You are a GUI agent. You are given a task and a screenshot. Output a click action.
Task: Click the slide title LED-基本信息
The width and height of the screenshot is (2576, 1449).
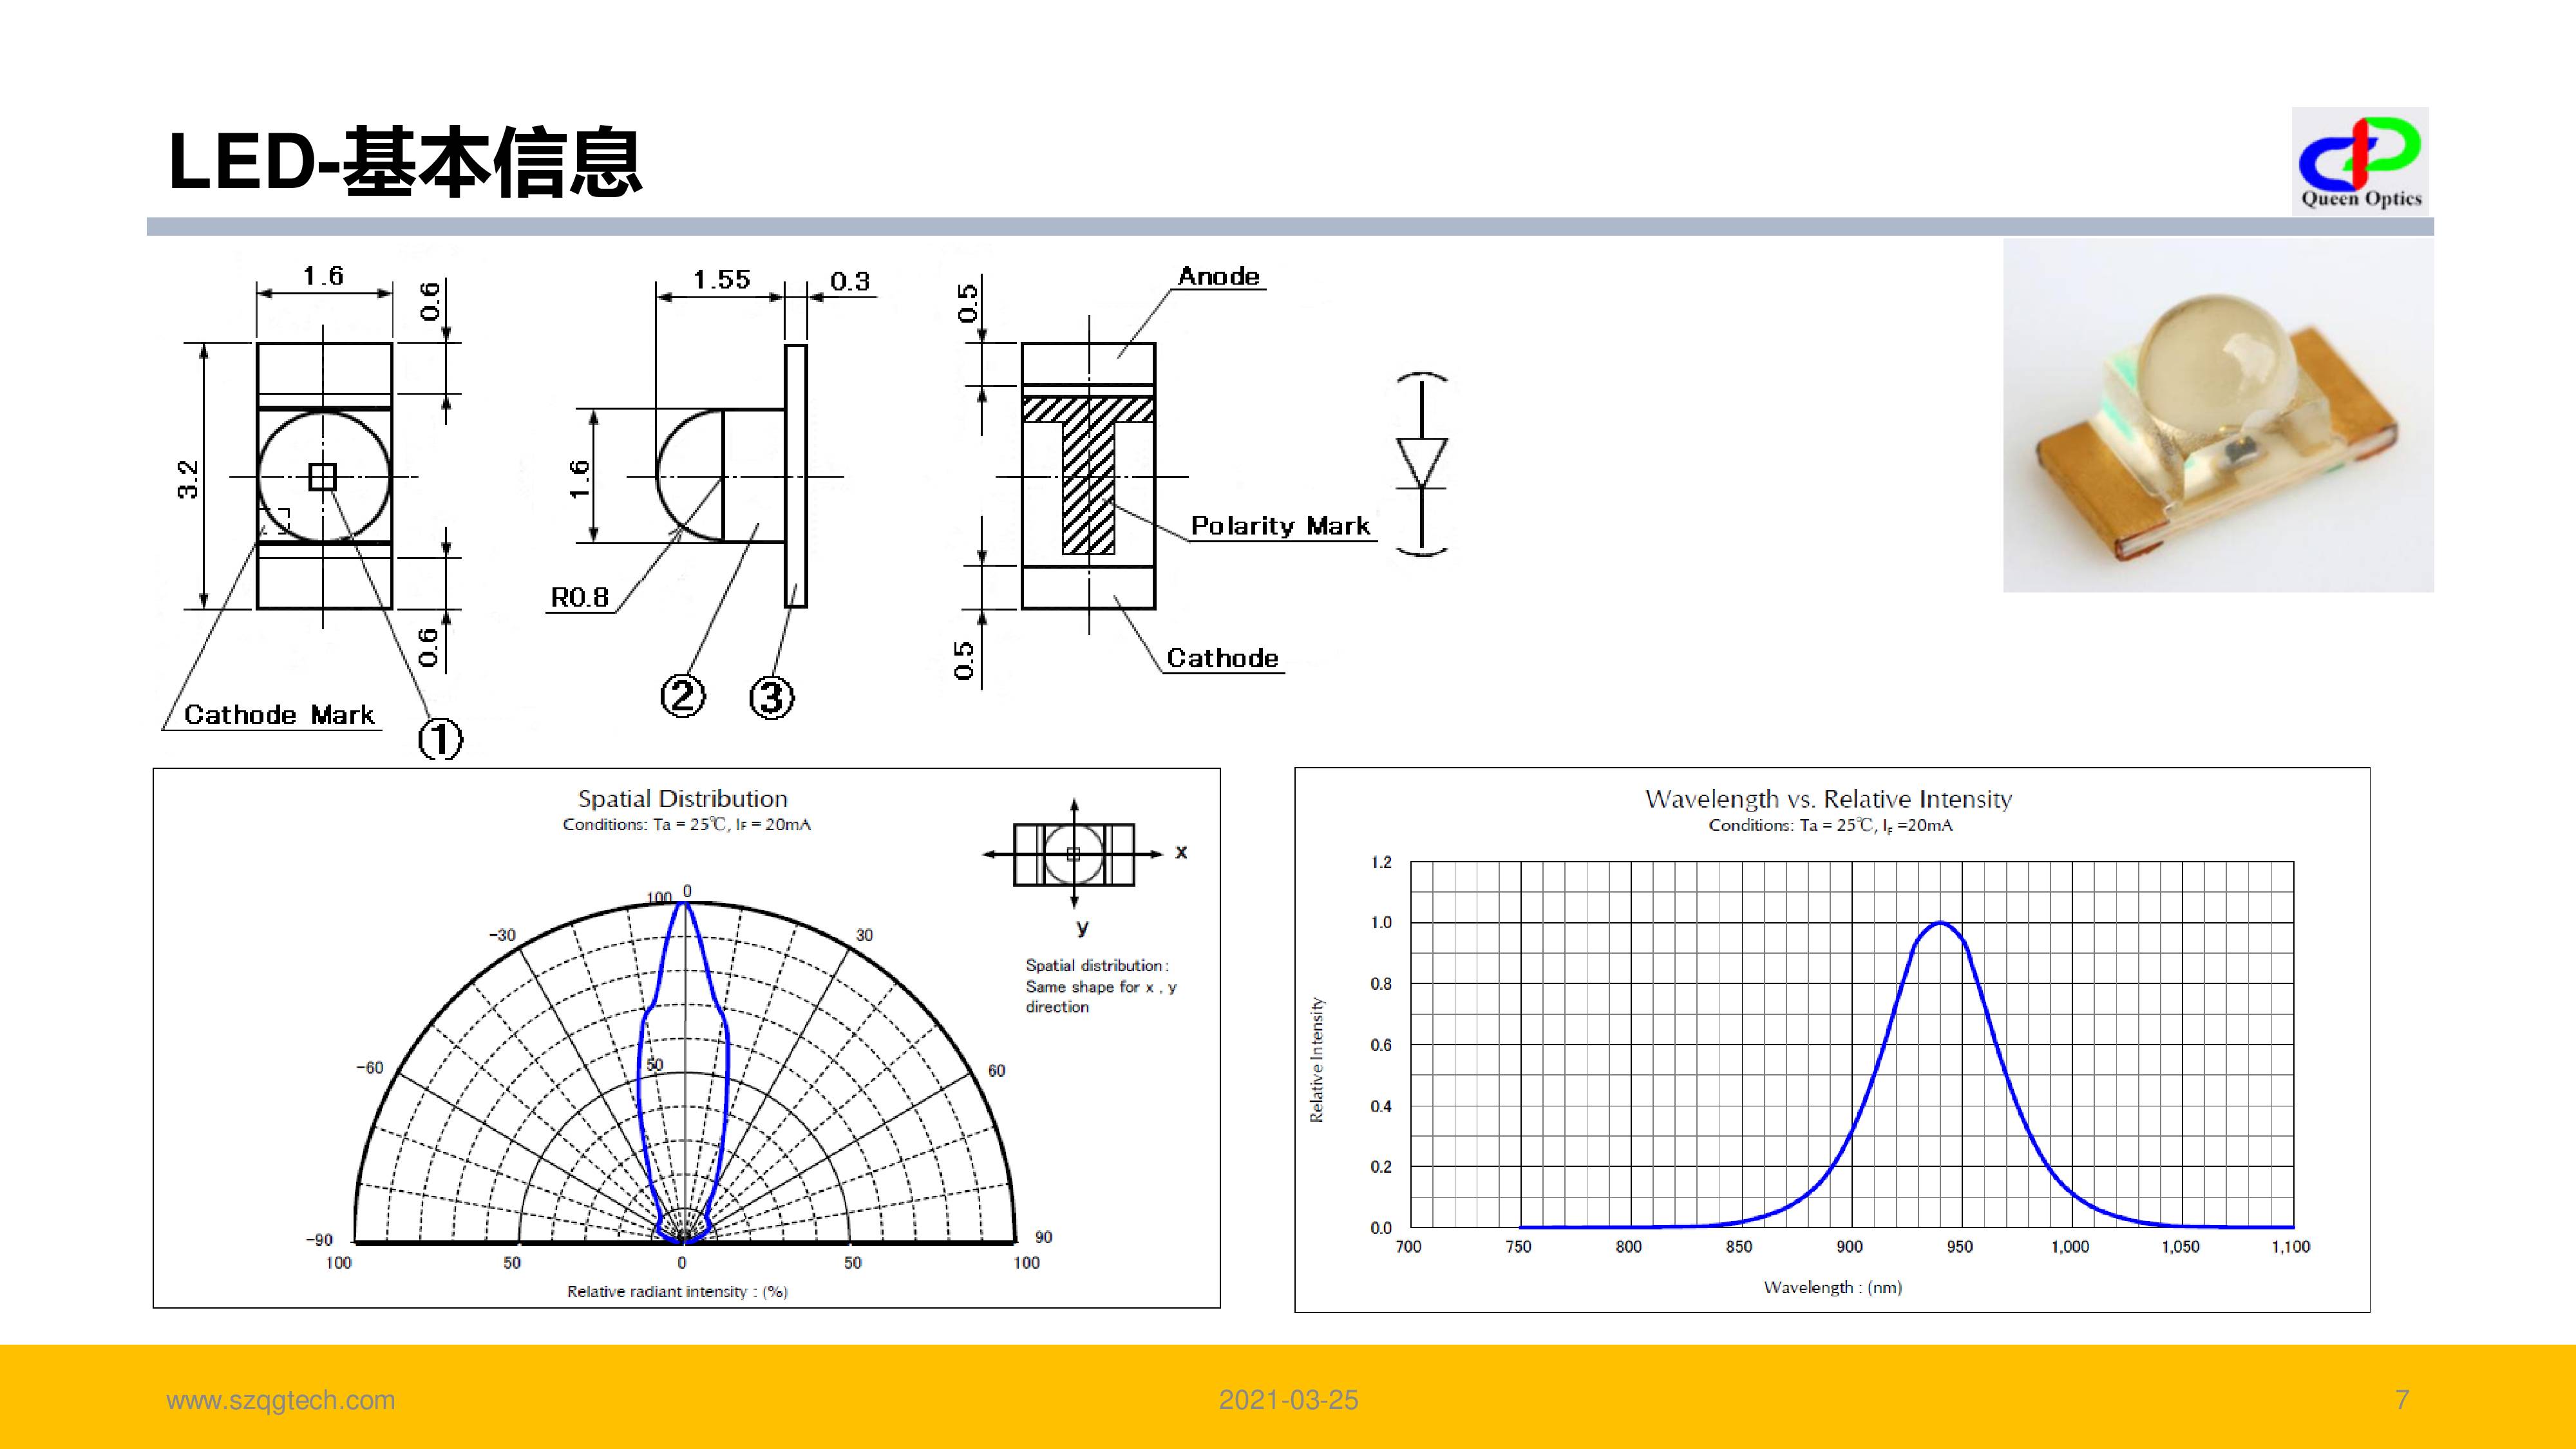coord(405,162)
